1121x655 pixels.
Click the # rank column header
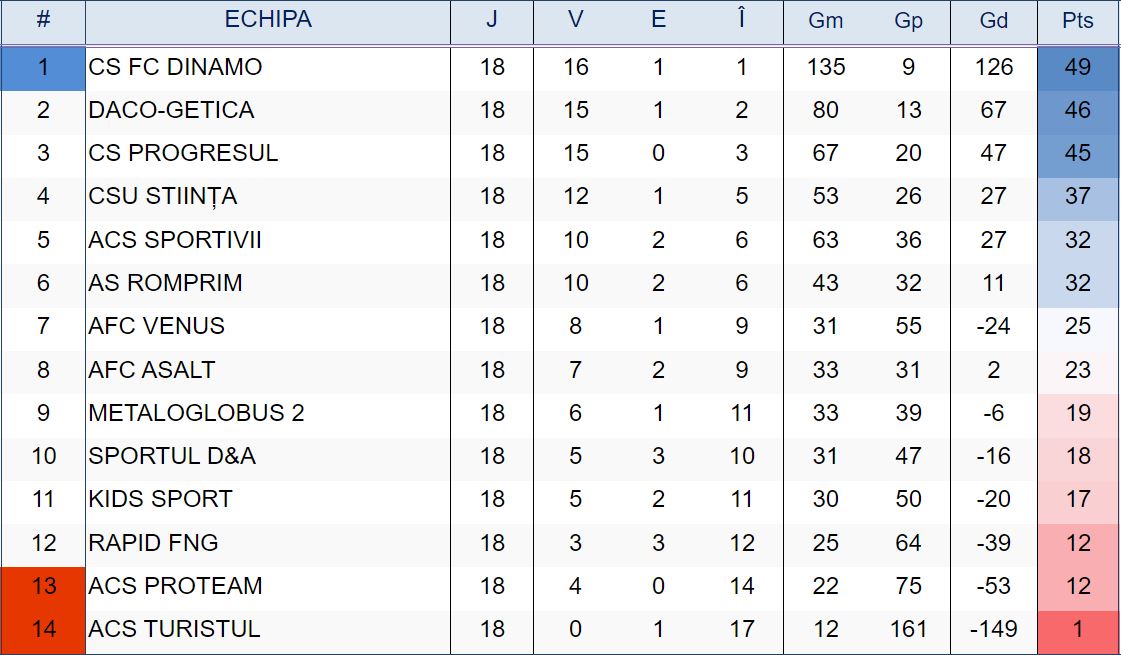(x=43, y=20)
